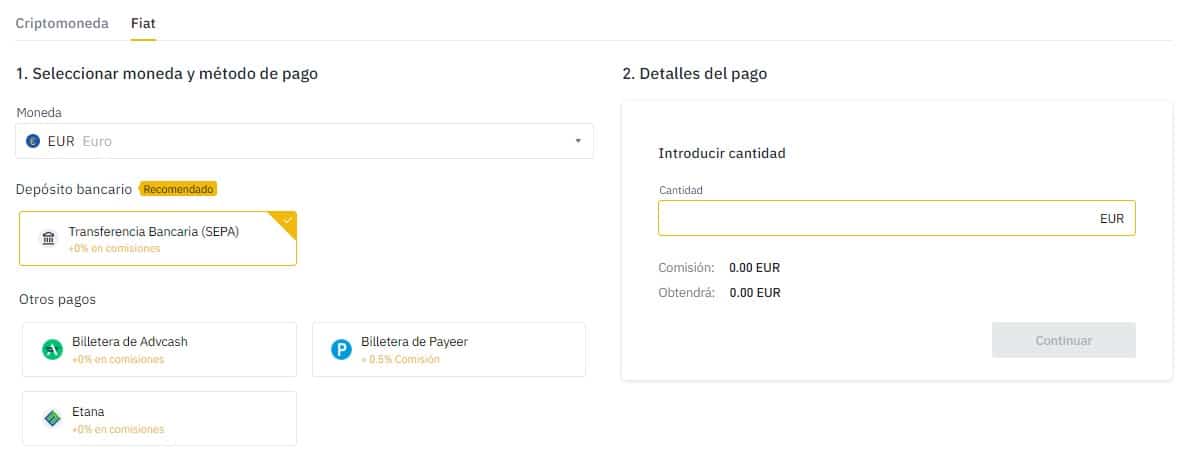Click the bank building icon for SEPA
This screenshot has height=461, width=1188.
[x=48, y=239]
